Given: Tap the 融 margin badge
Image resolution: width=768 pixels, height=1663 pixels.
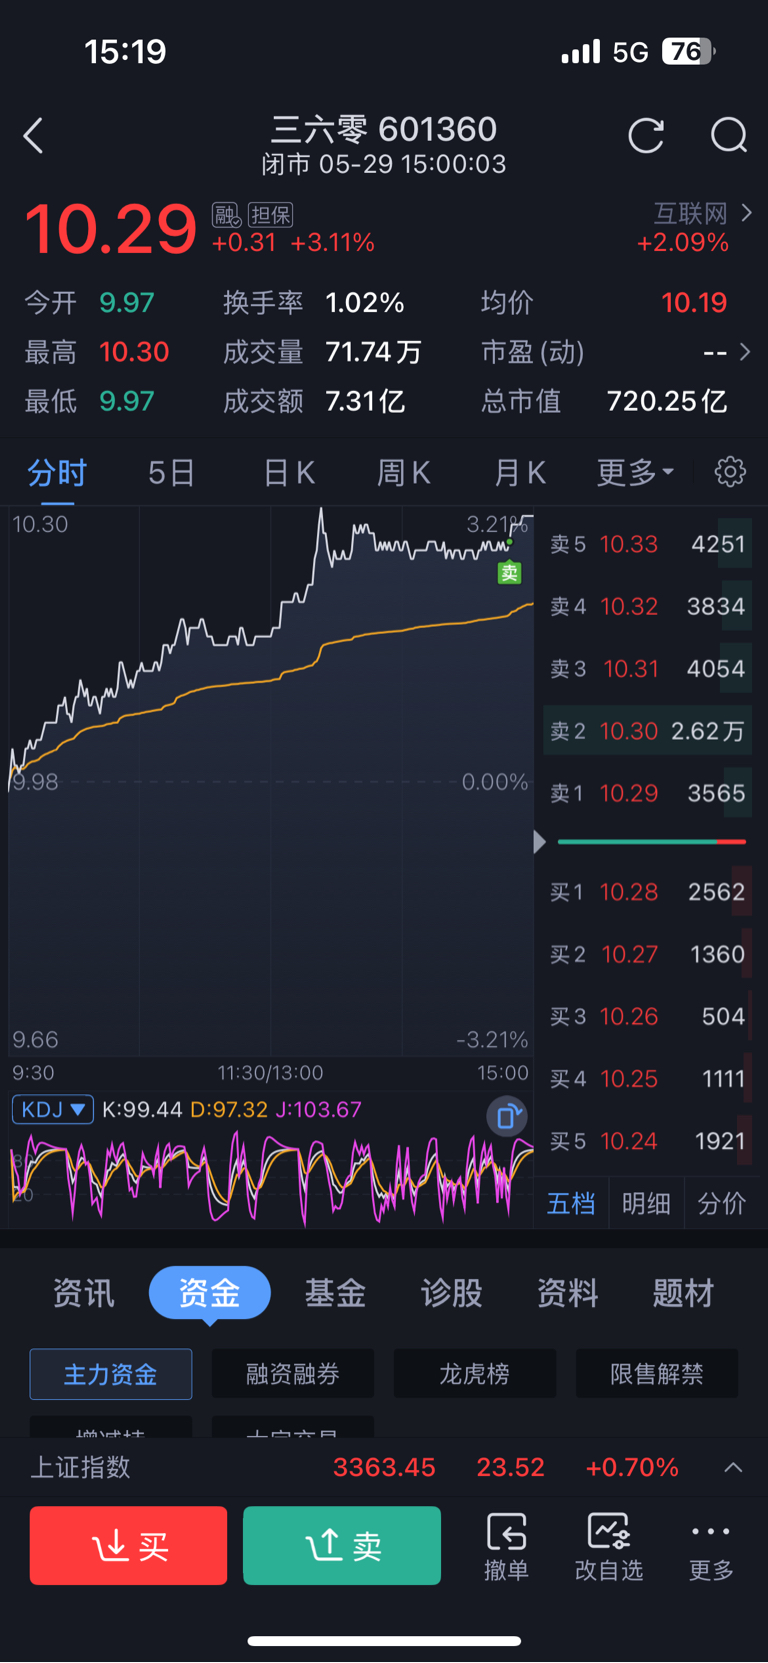Looking at the screenshot, I should [227, 215].
